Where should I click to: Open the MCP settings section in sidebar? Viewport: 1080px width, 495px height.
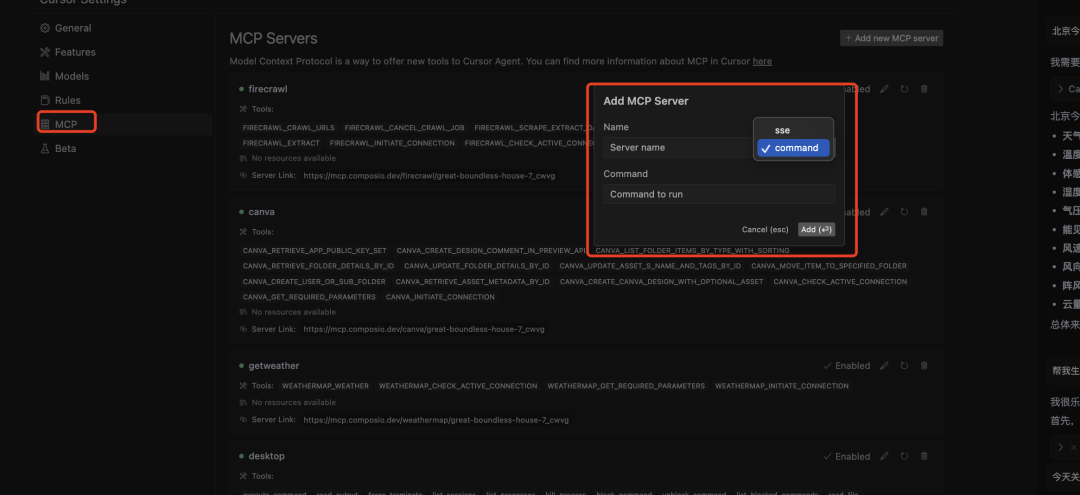click(x=66, y=124)
